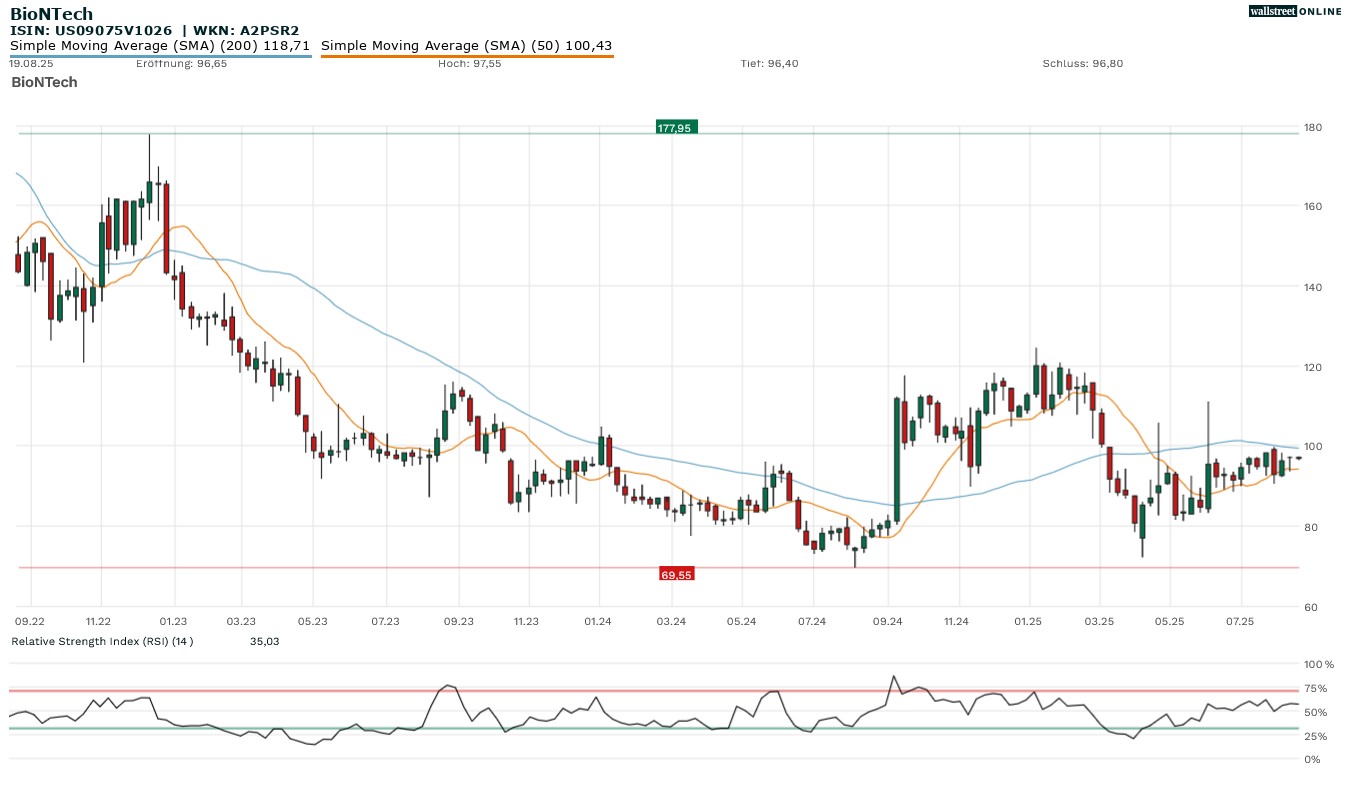This screenshot has width=1349, height=786.
Task: Click the 50% RSI axis label
Action: point(1315,712)
